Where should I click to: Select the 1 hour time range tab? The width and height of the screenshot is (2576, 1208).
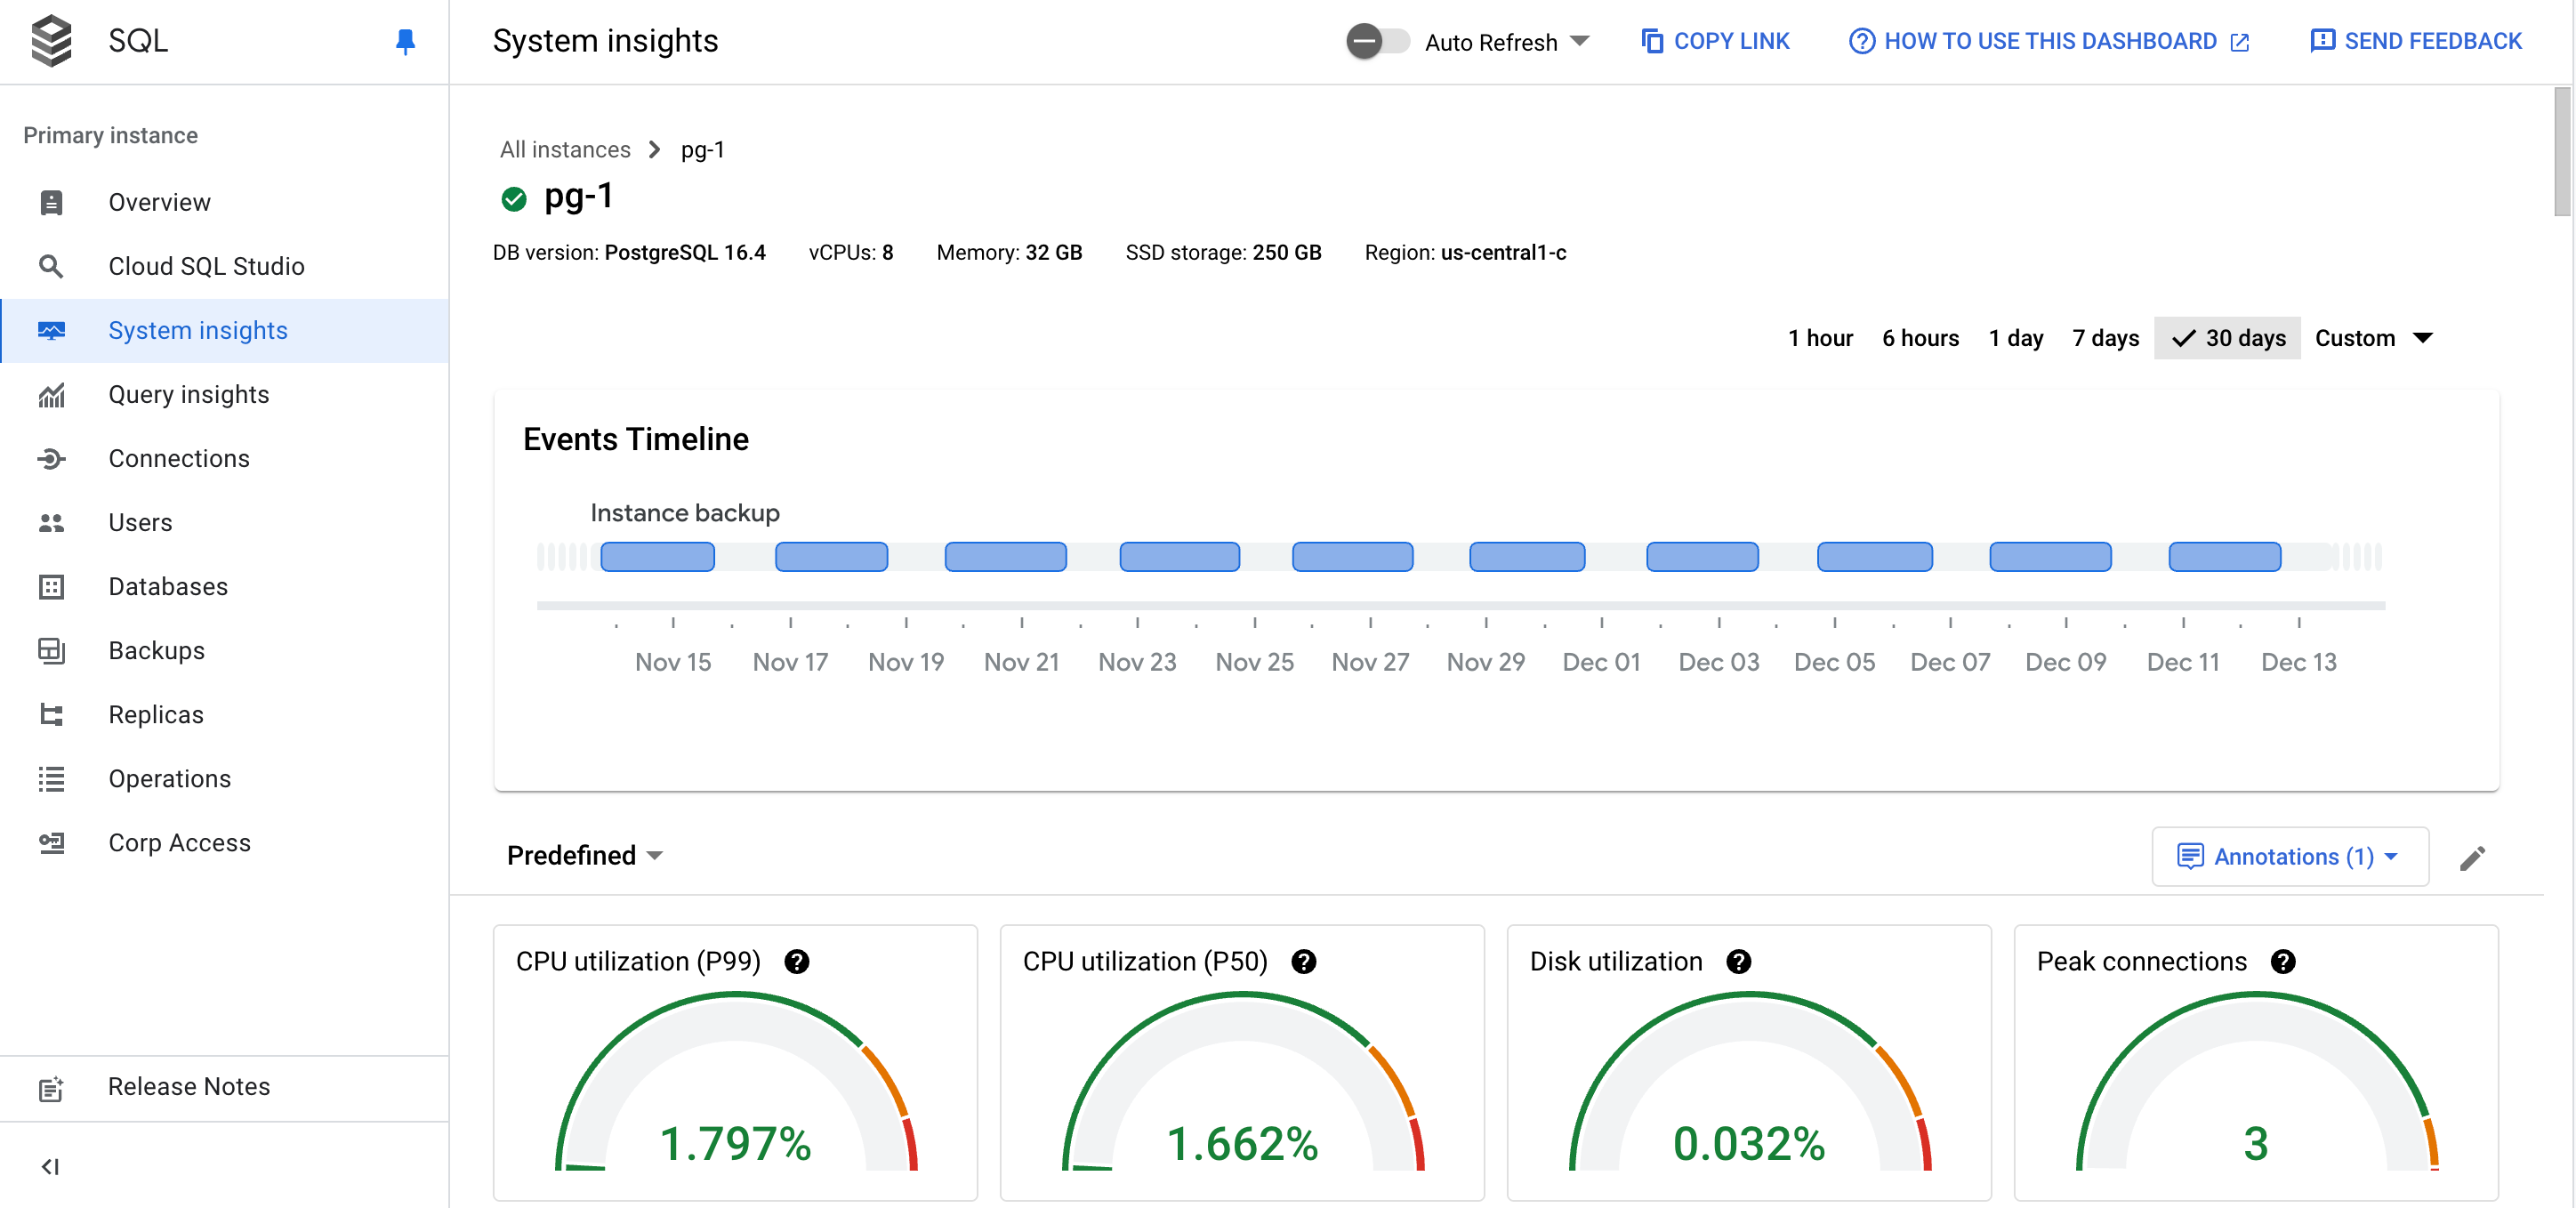click(1822, 337)
